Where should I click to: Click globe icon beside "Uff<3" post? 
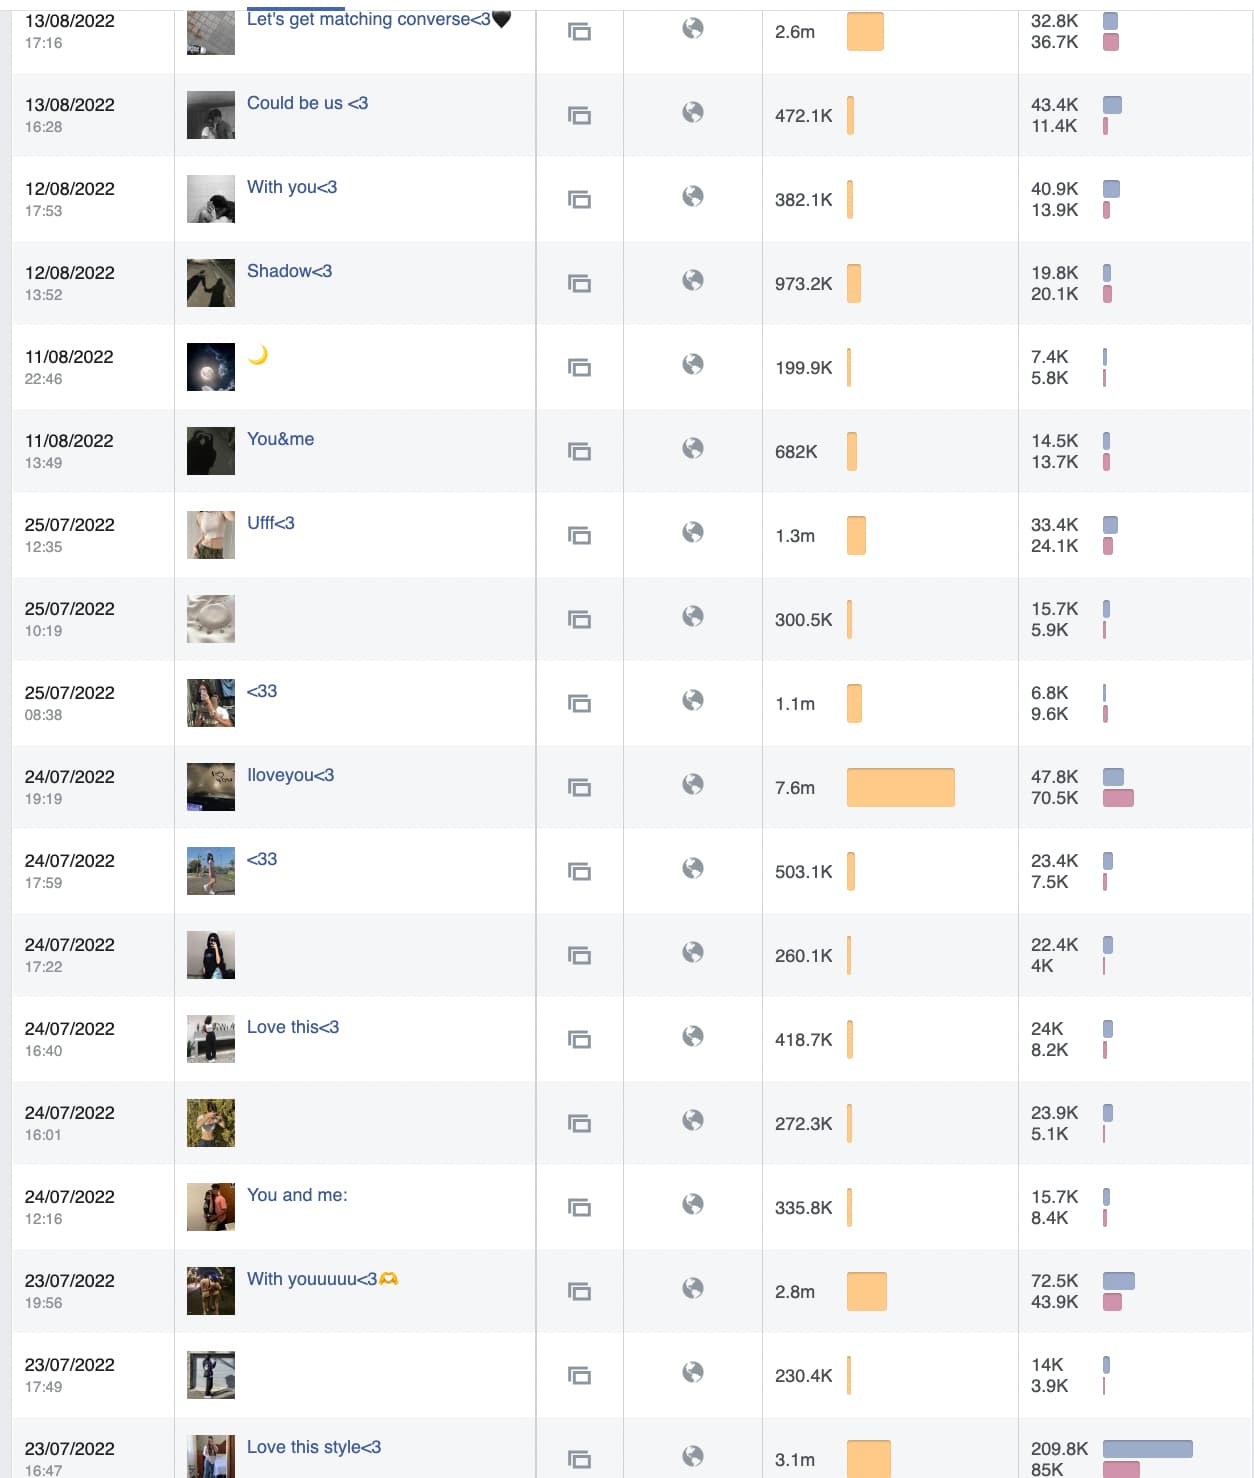693,532
